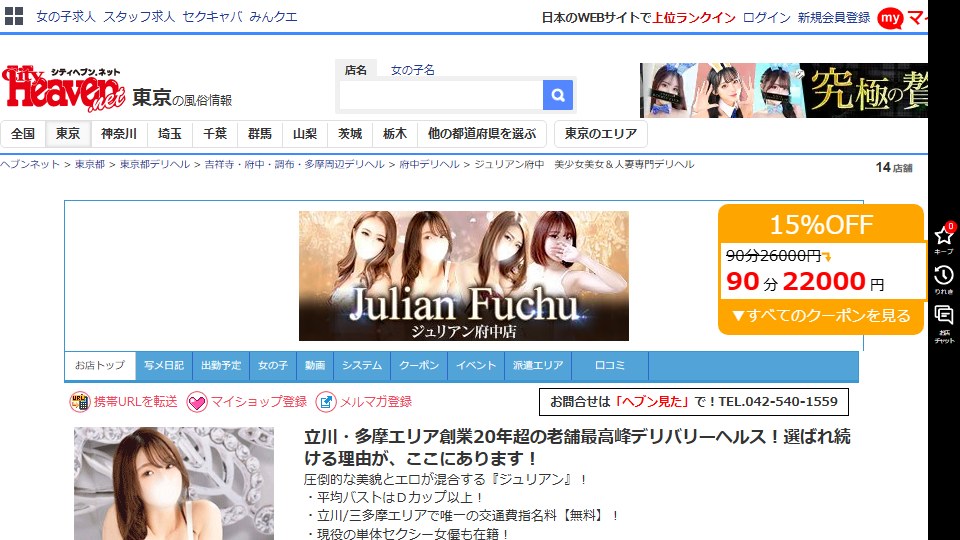The image size is (960, 540).
Task: Click すべてのクーポンを見る button
Action: [x=821, y=316]
